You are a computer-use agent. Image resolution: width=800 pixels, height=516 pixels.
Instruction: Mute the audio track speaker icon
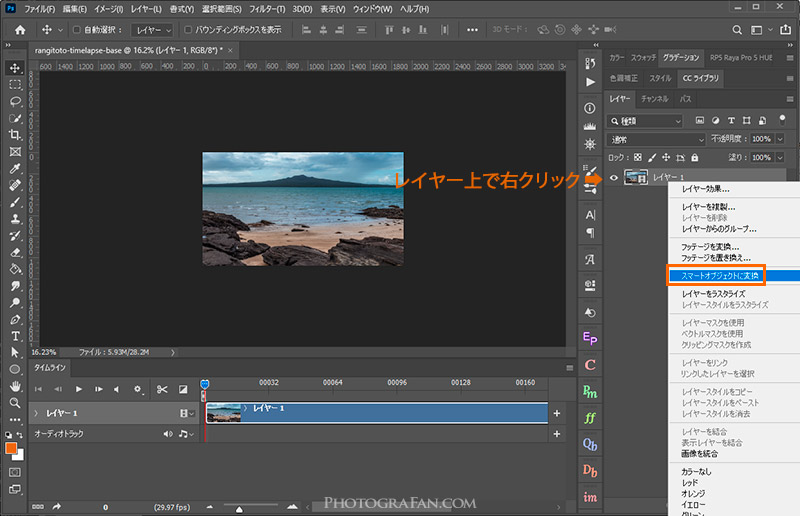pyautogui.click(x=167, y=434)
